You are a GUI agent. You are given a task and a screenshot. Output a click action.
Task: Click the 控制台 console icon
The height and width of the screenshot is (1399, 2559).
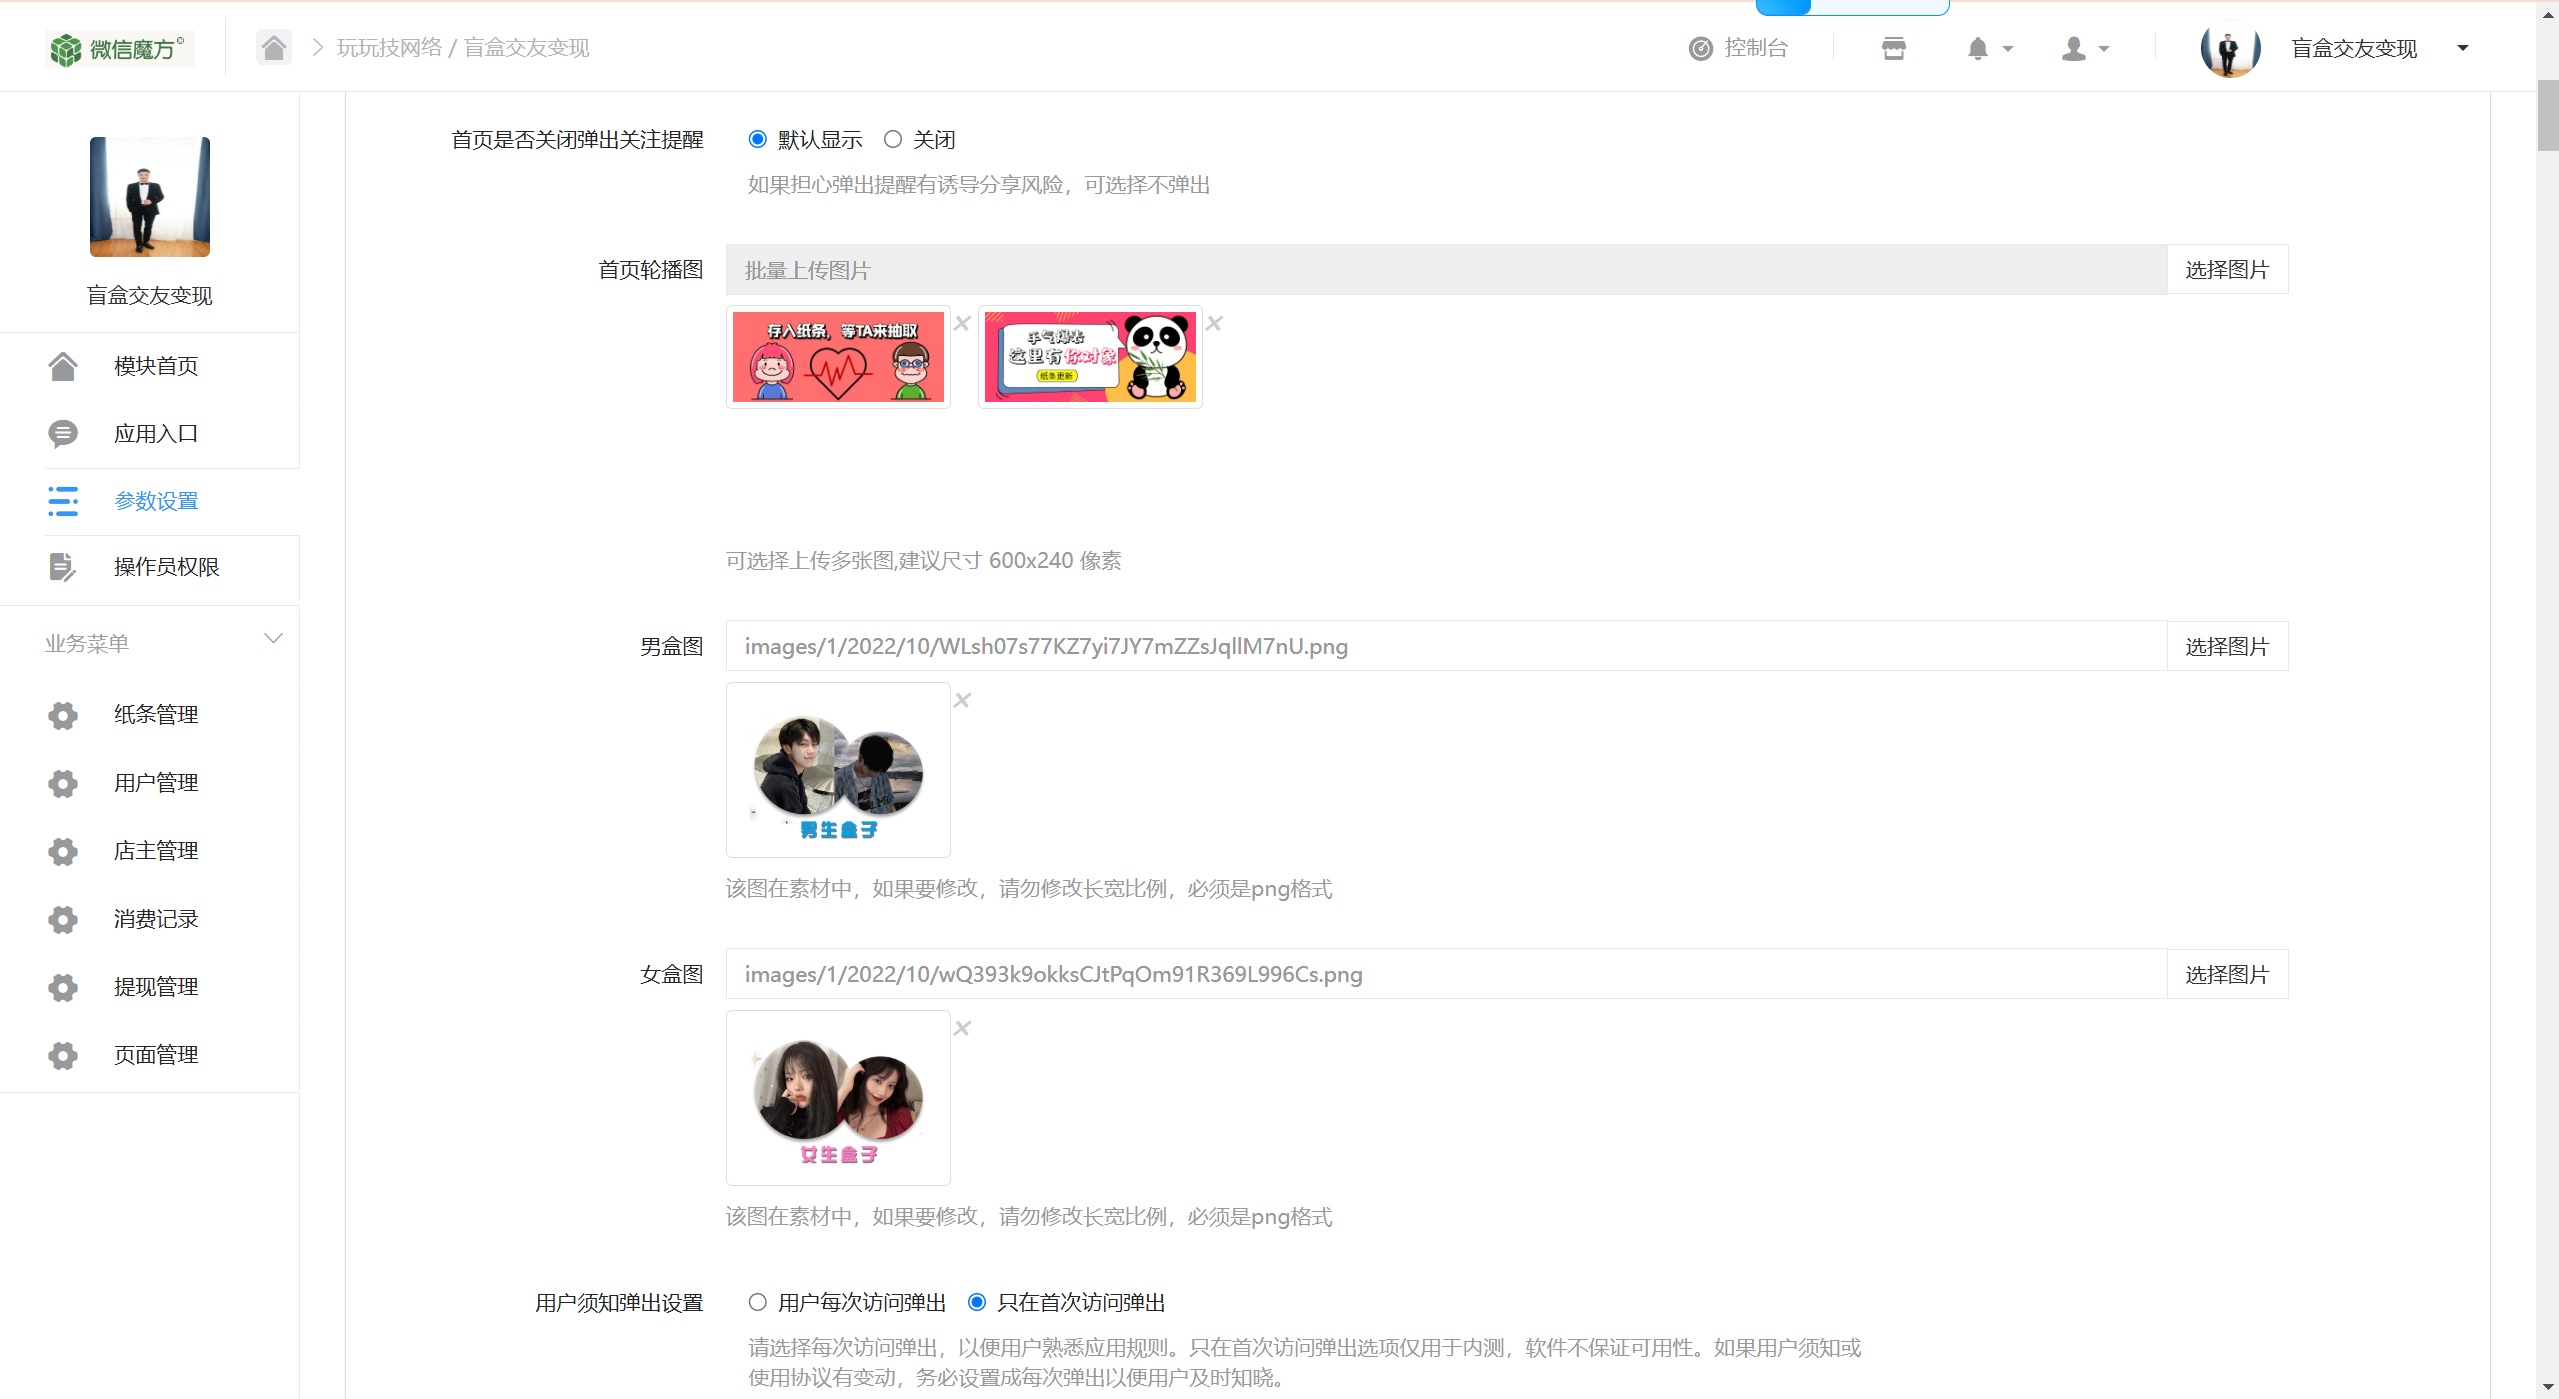coord(1701,48)
